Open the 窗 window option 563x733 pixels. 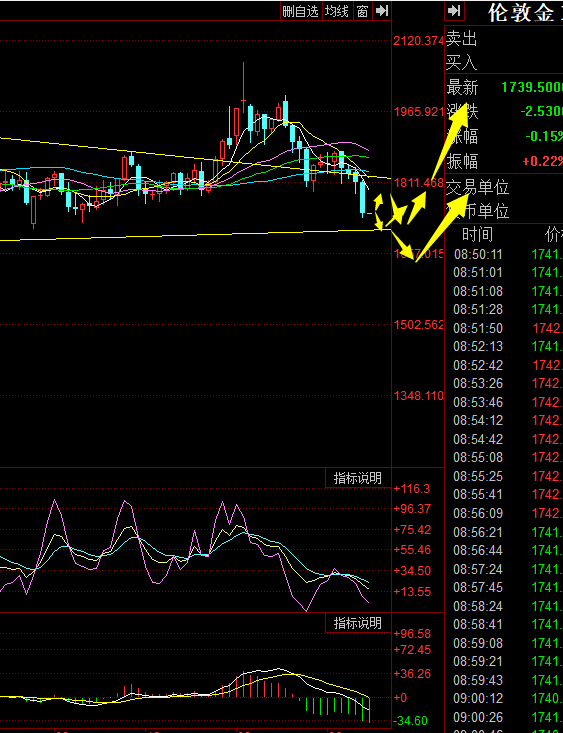[362, 11]
